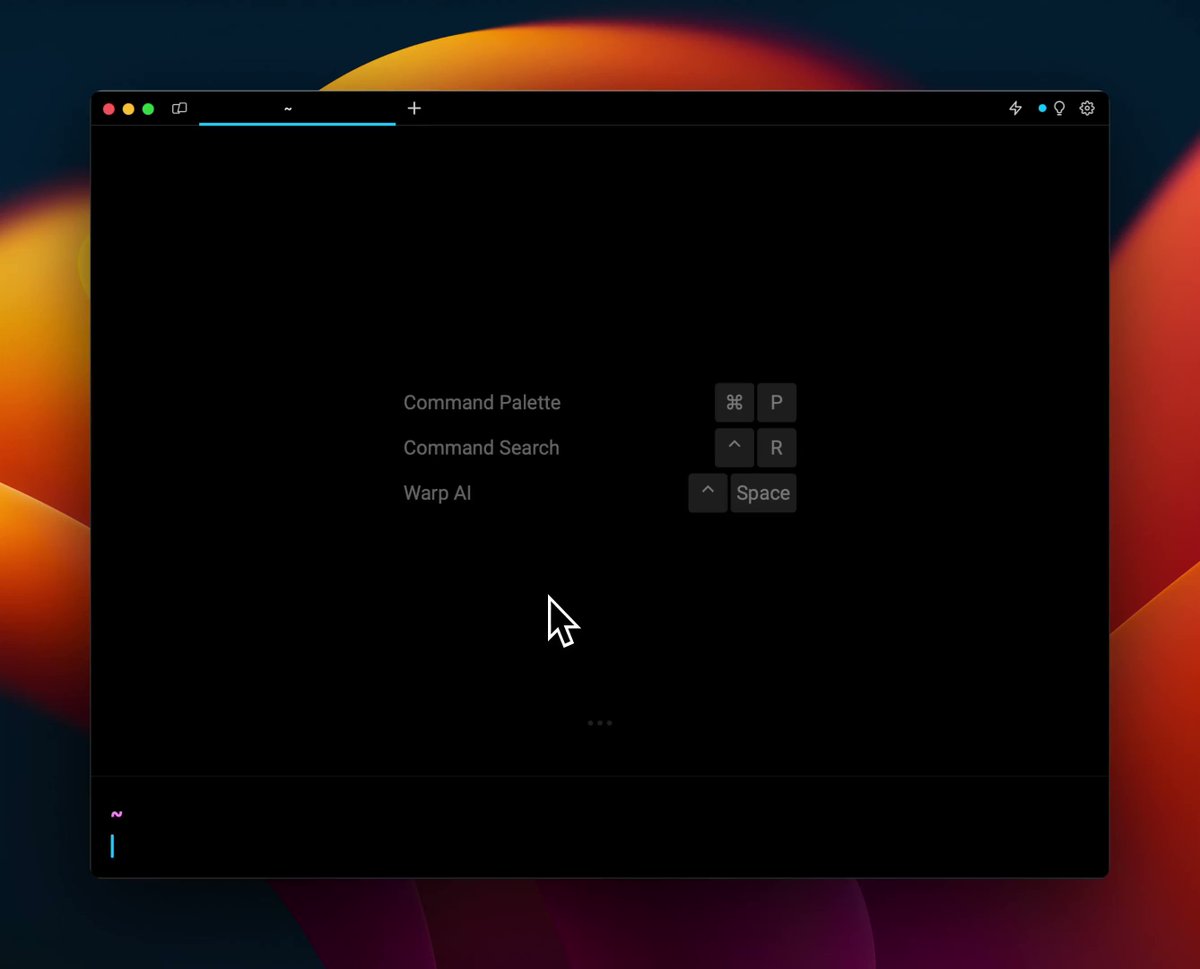Click the R key cap
The width and height of the screenshot is (1200, 969).
click(777, 448)
